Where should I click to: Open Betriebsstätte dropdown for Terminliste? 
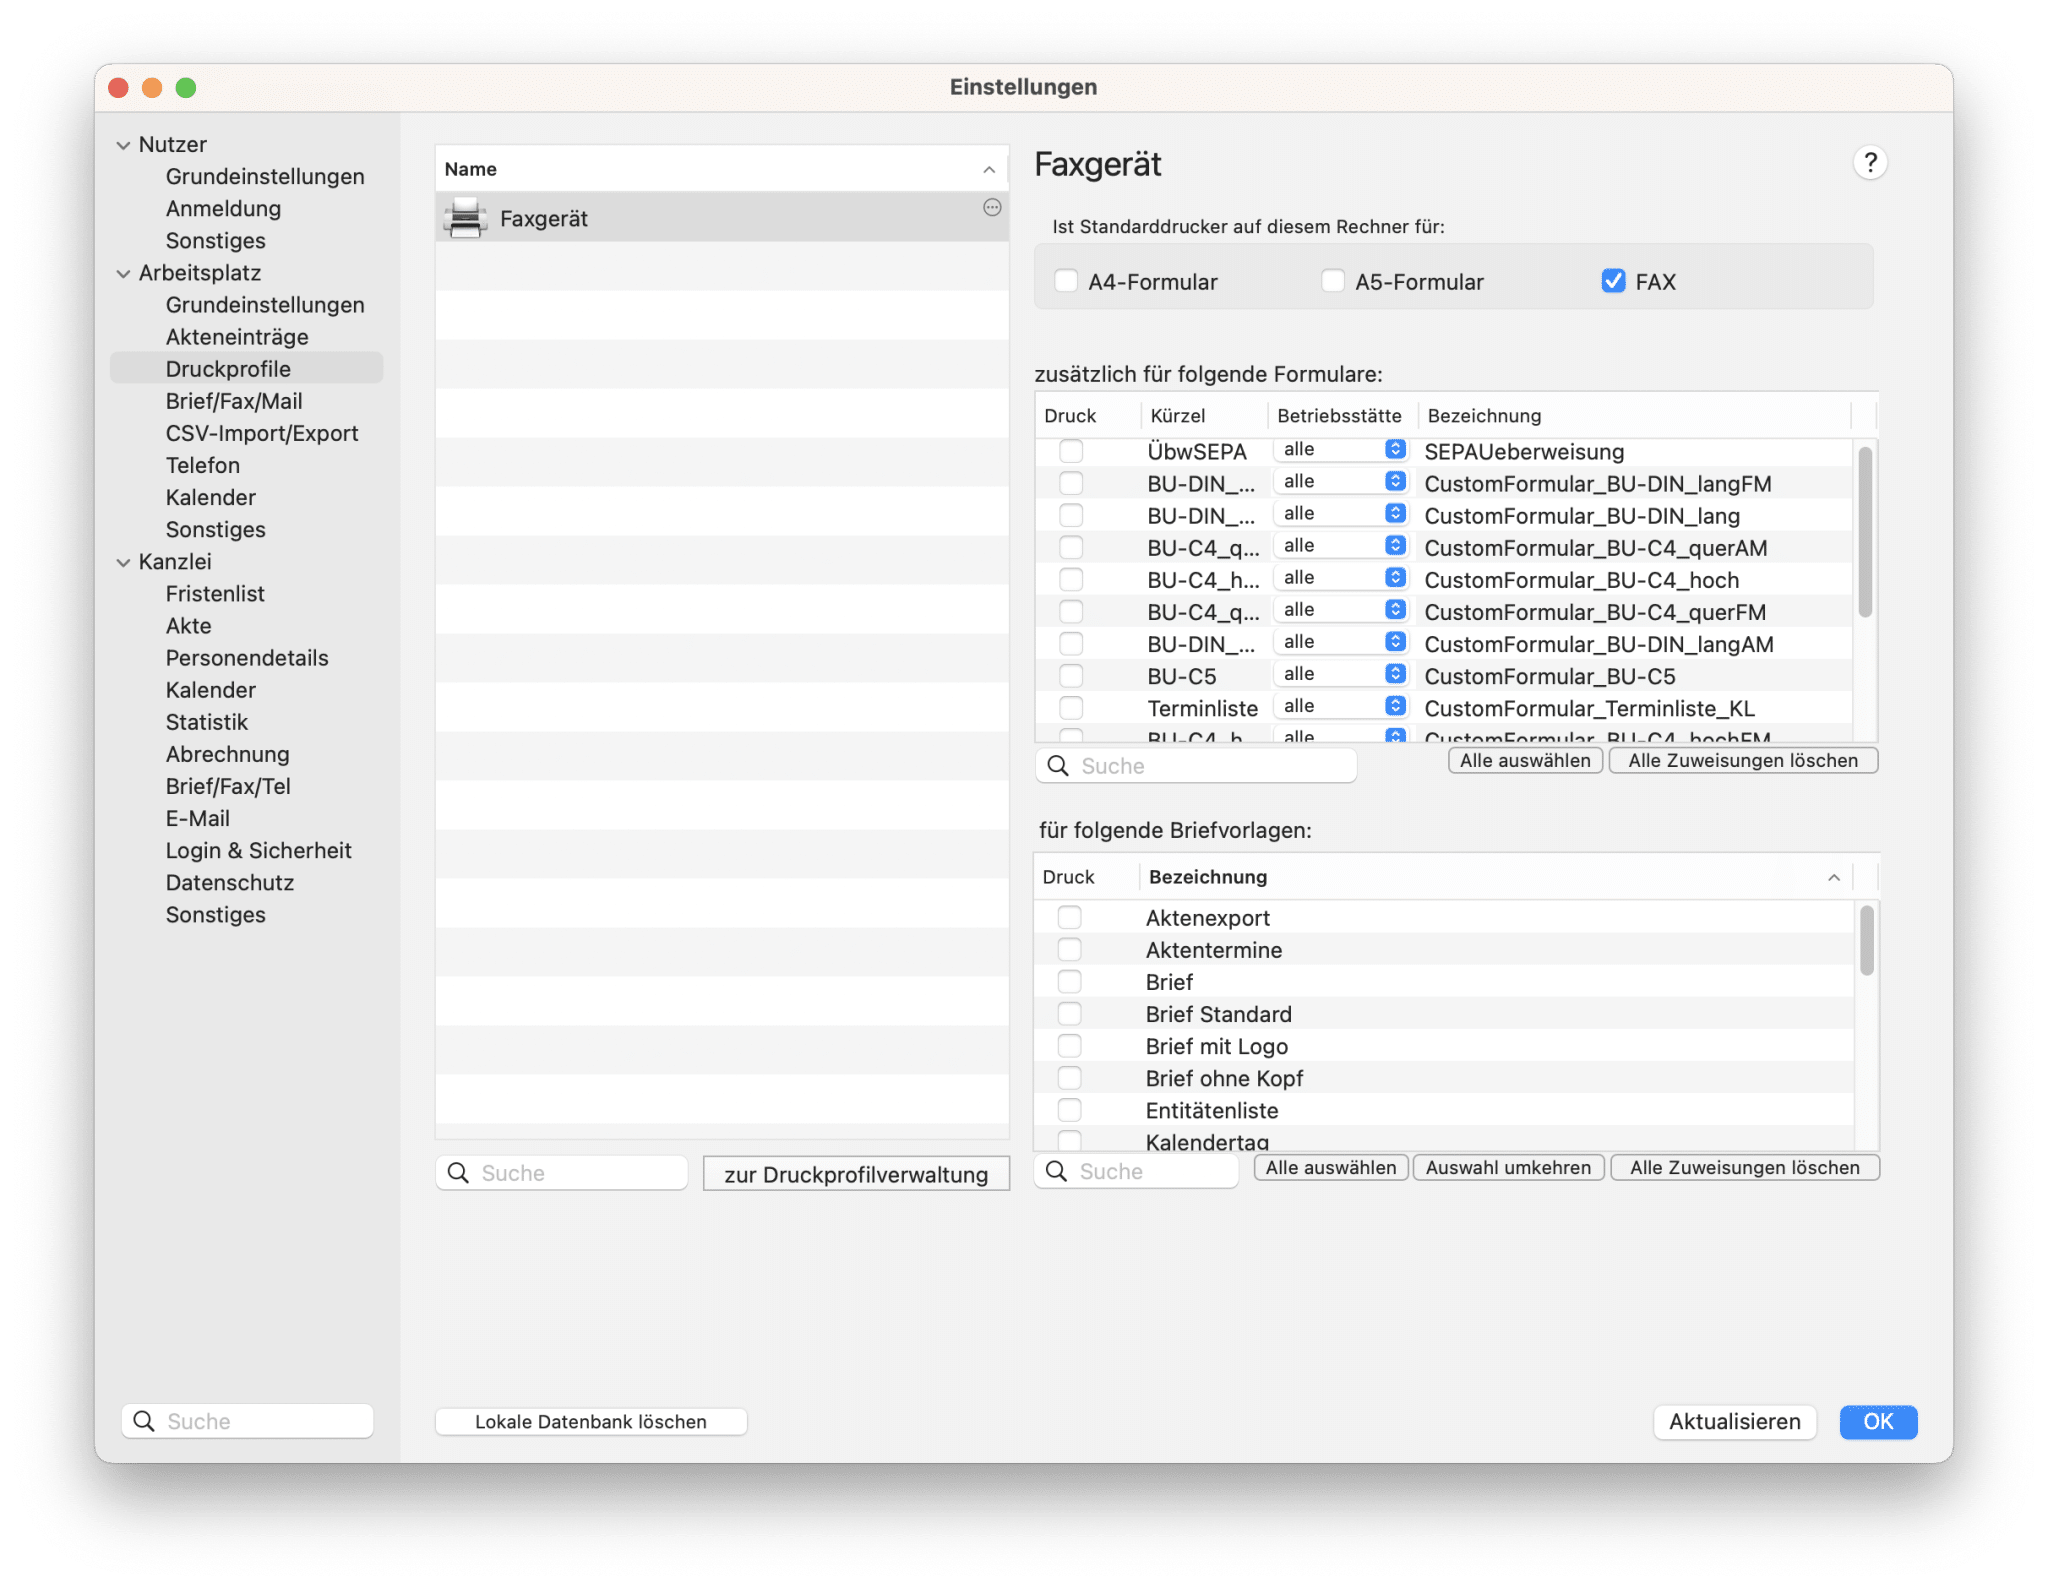(x=1341, y=706)
